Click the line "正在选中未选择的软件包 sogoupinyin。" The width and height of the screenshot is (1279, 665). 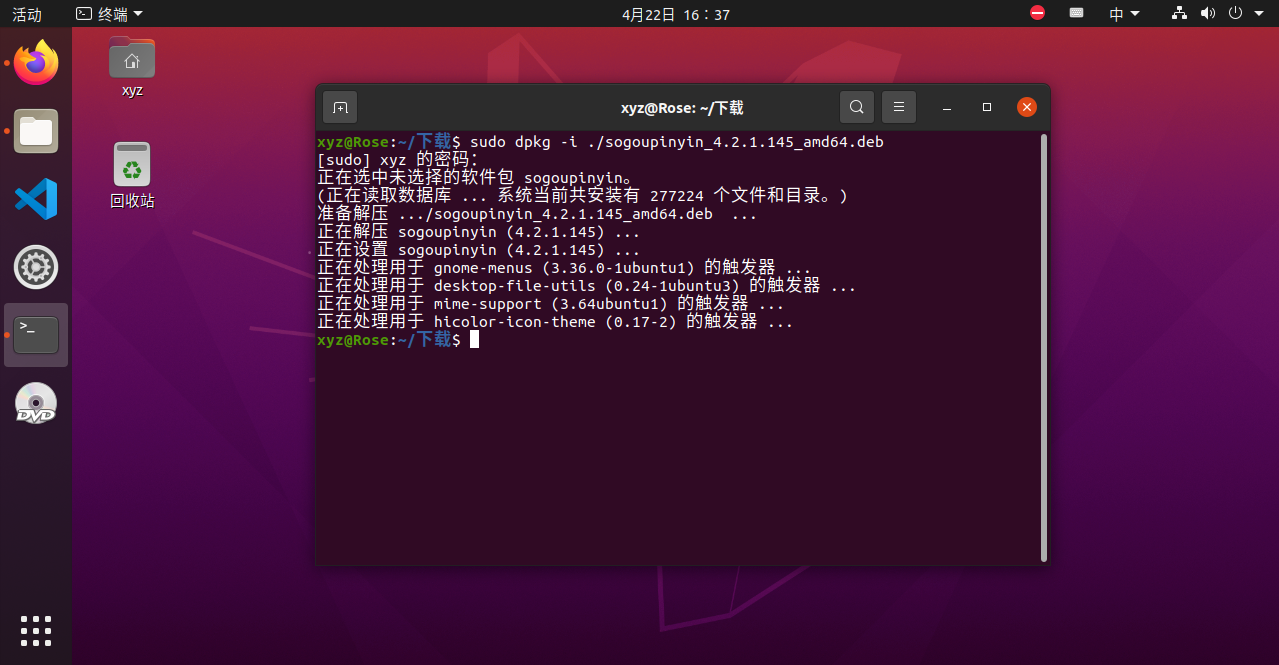point(475,178)
